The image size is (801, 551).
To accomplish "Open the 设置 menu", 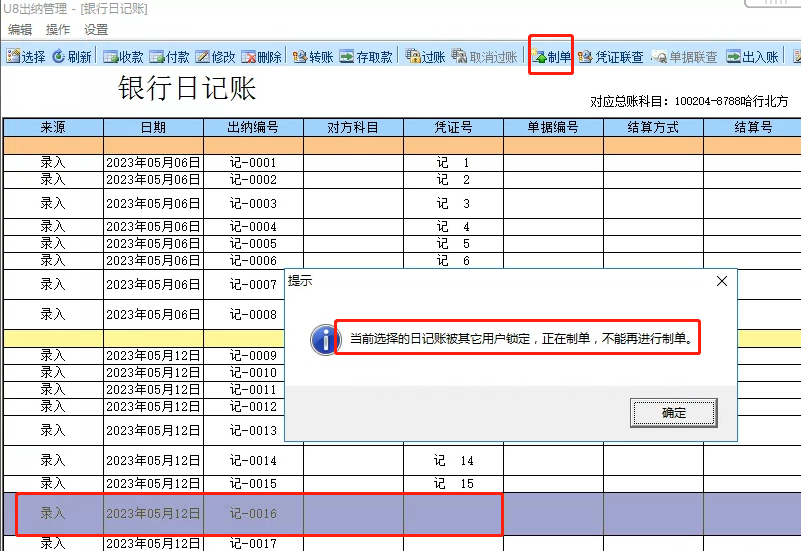I will pos(96,30).
